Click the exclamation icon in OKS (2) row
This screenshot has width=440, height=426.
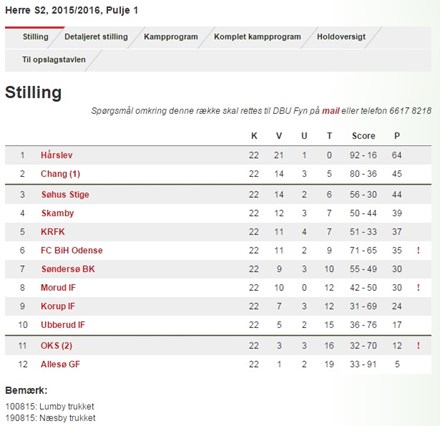(418, 346)
